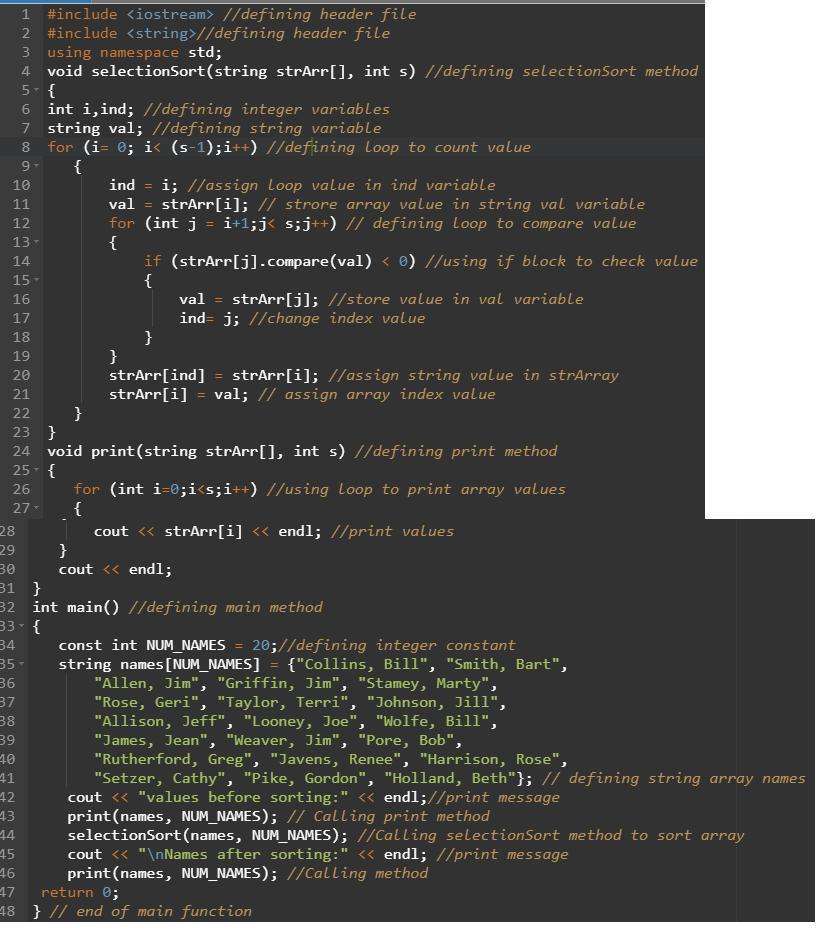The width and height of the screenshot is (819, 932).
Task: Click the string "Harrison, Rose"
Action: [489, 760]
